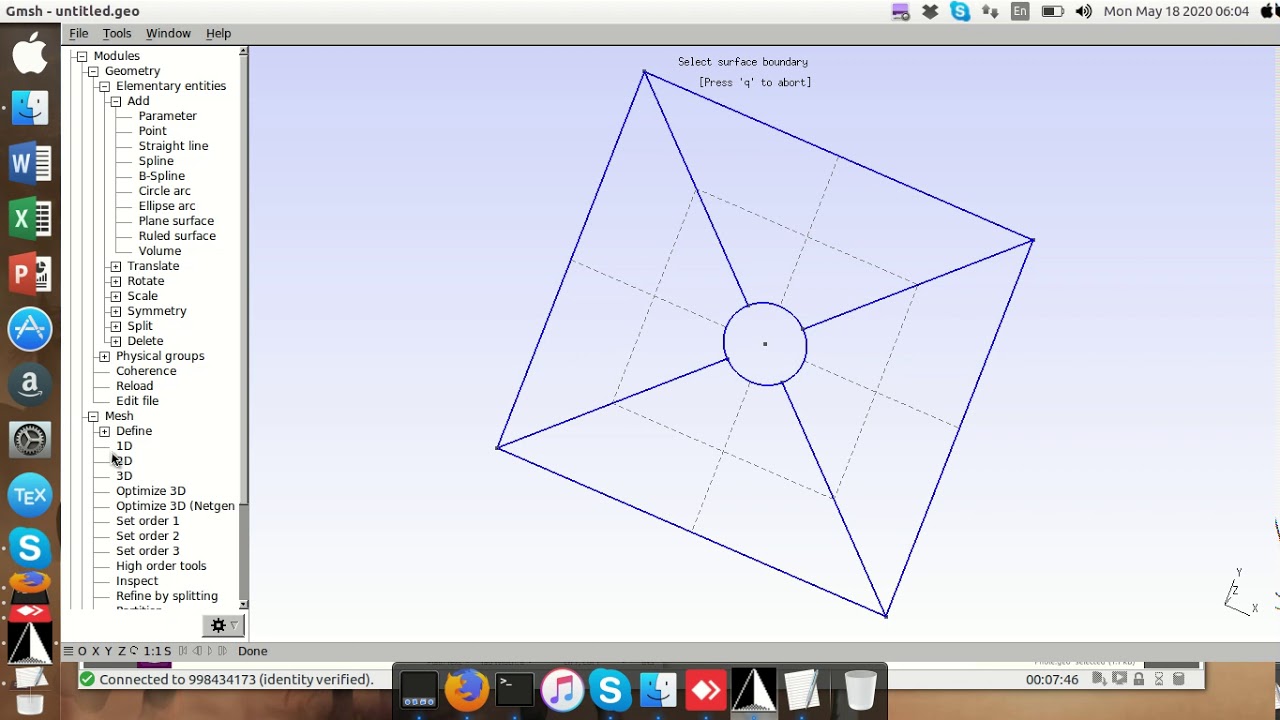
Task: Select Straight line entity
Action: [173, 146]
